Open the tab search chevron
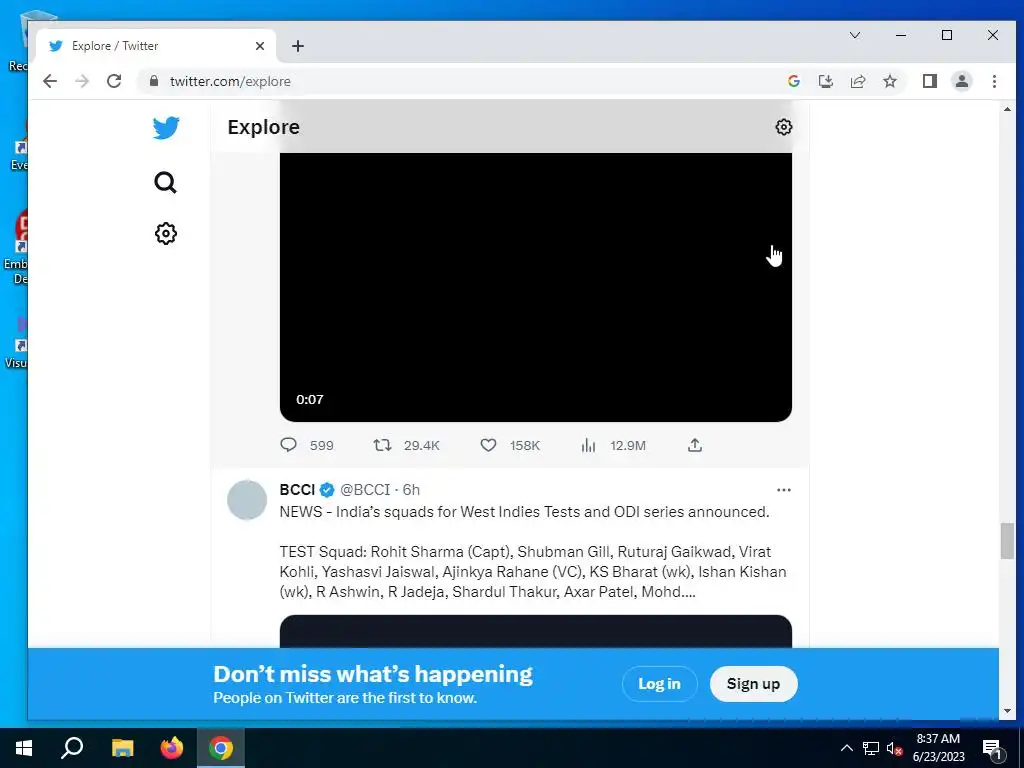Viewport: 1024px width, 768px height. (x=855, y=35)
